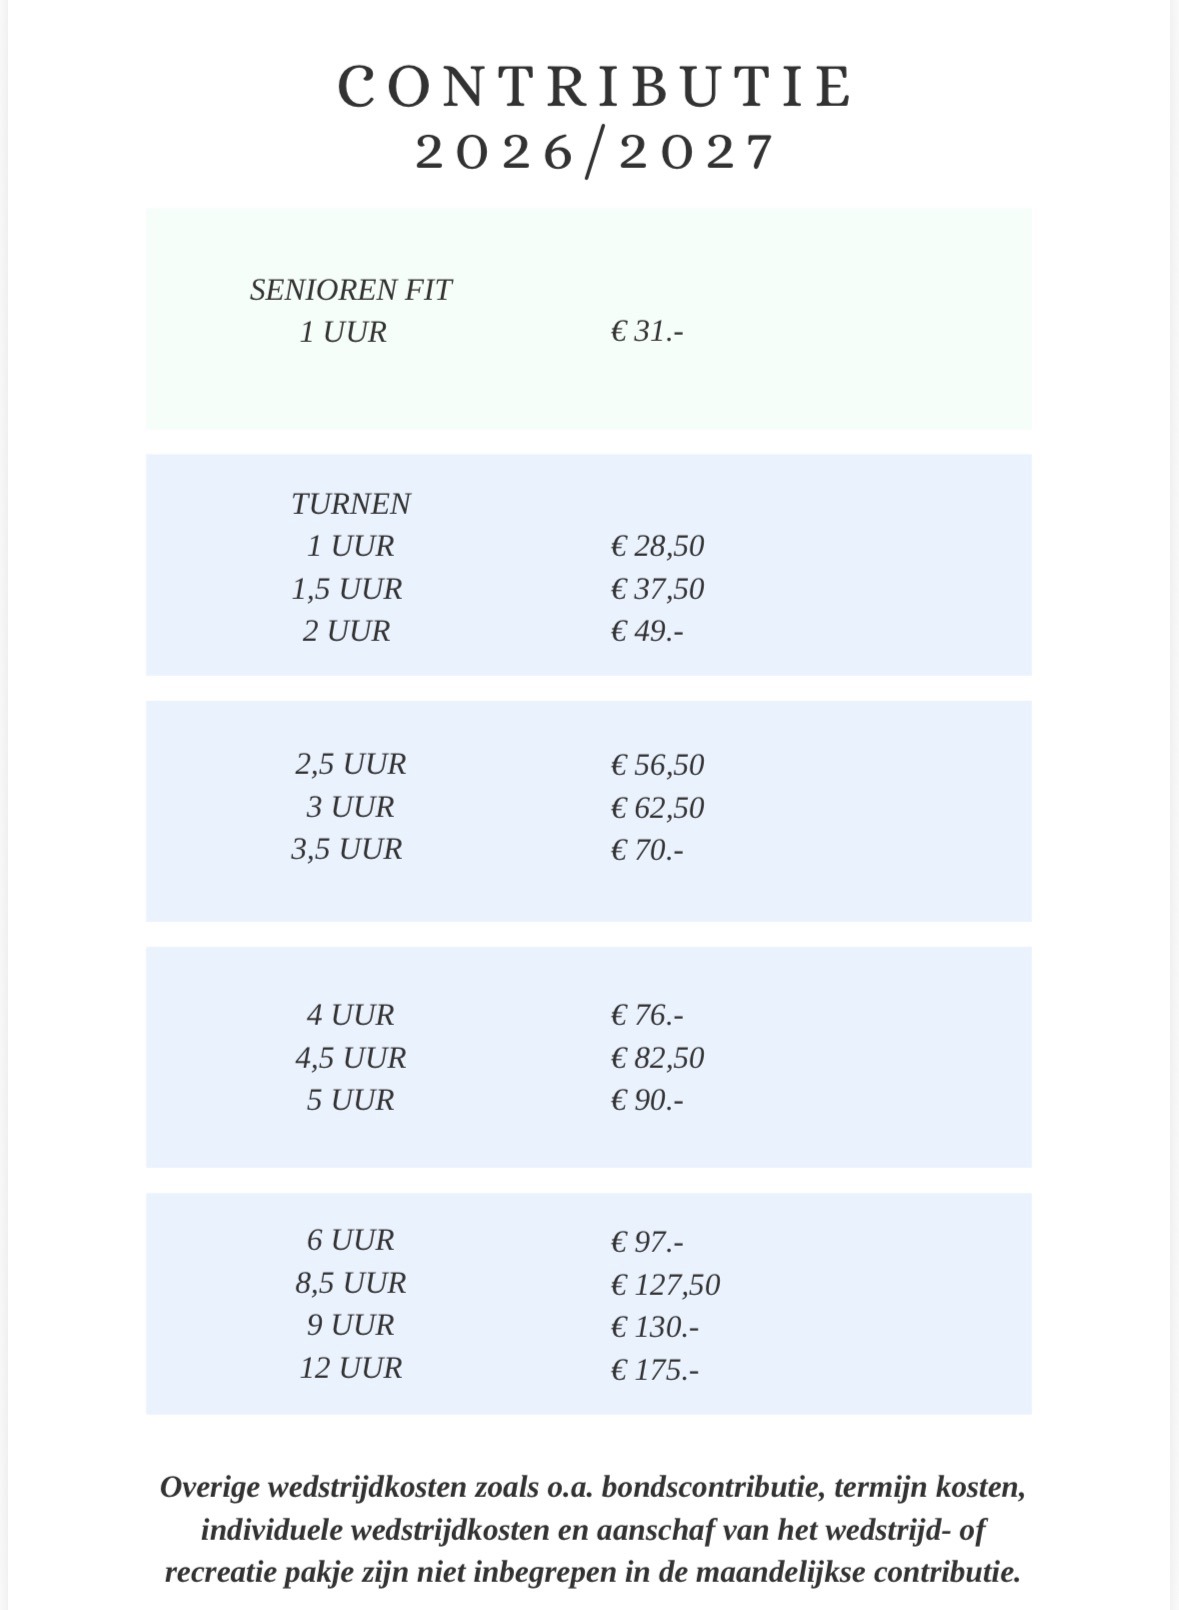
Task: Select the TURNEN section title
Action: pos(351,503)
